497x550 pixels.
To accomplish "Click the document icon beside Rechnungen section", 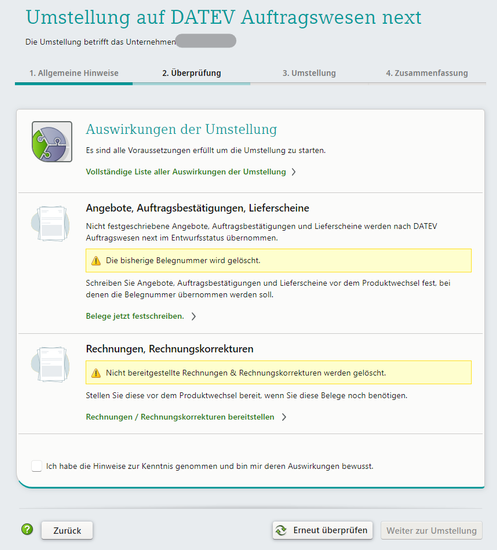I will (50, 364).
